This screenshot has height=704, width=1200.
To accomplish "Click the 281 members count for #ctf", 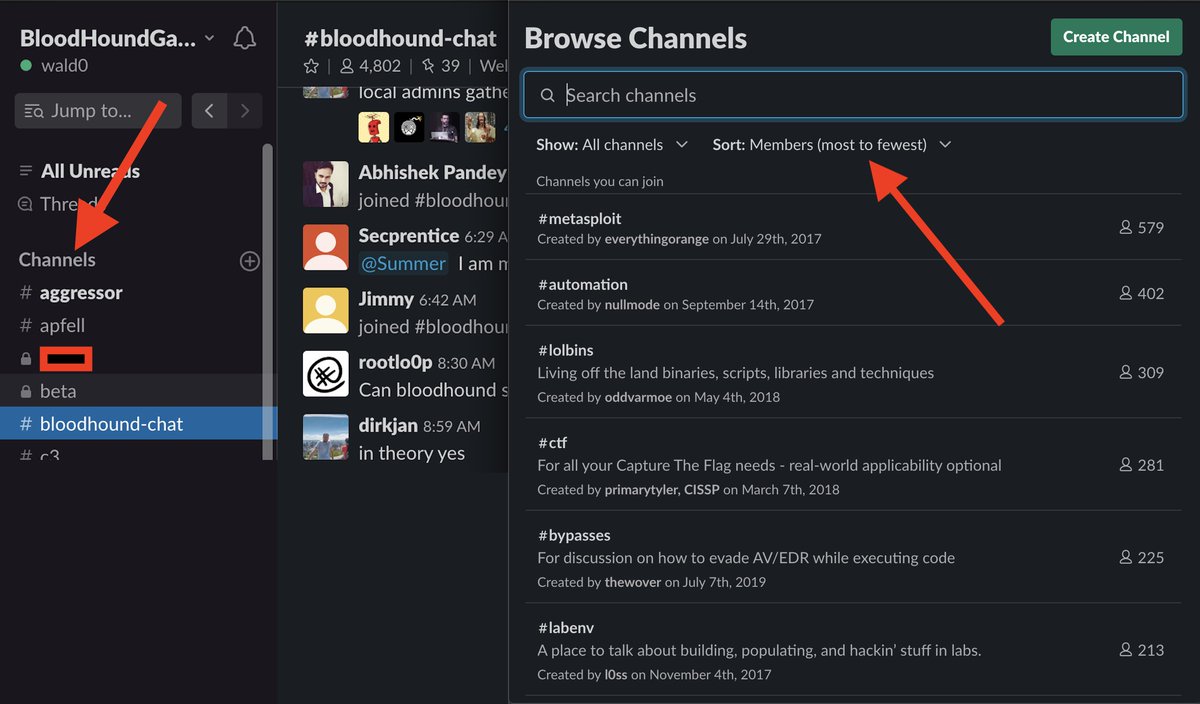I will click(x=1142, y=465).
